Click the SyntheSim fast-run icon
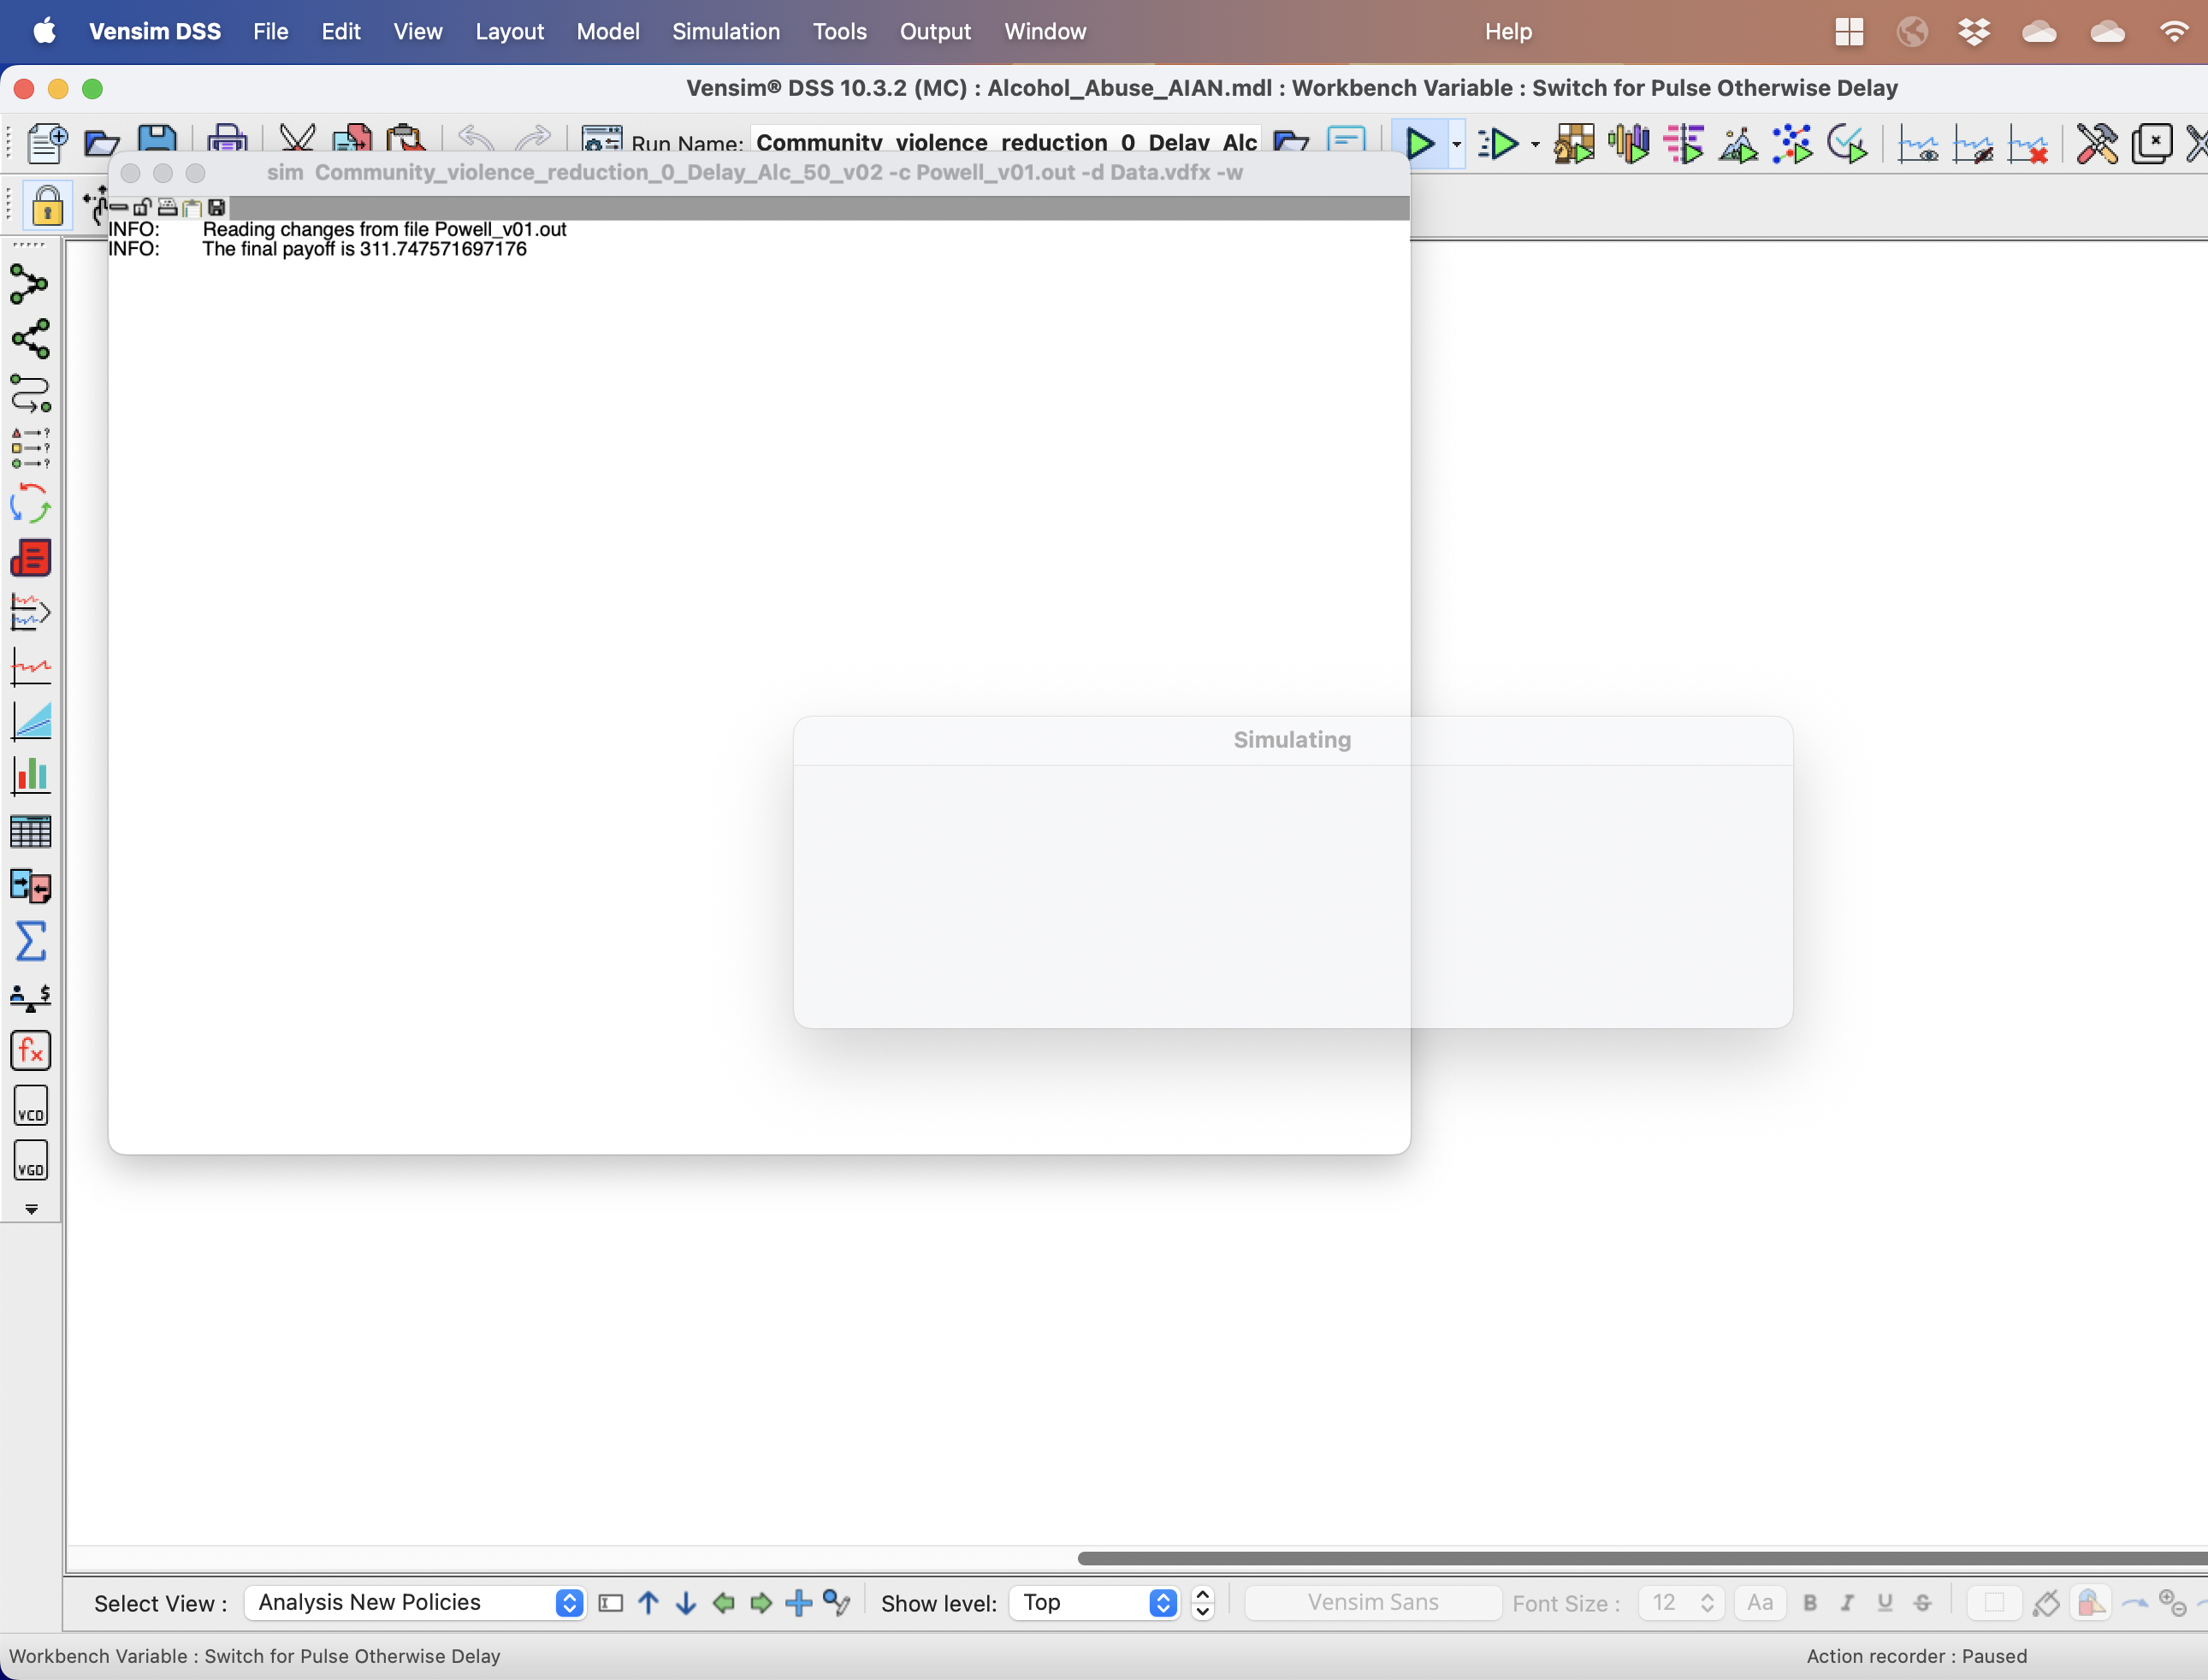This screenshot has height=1680, width=2208. tap(1498, 144)
